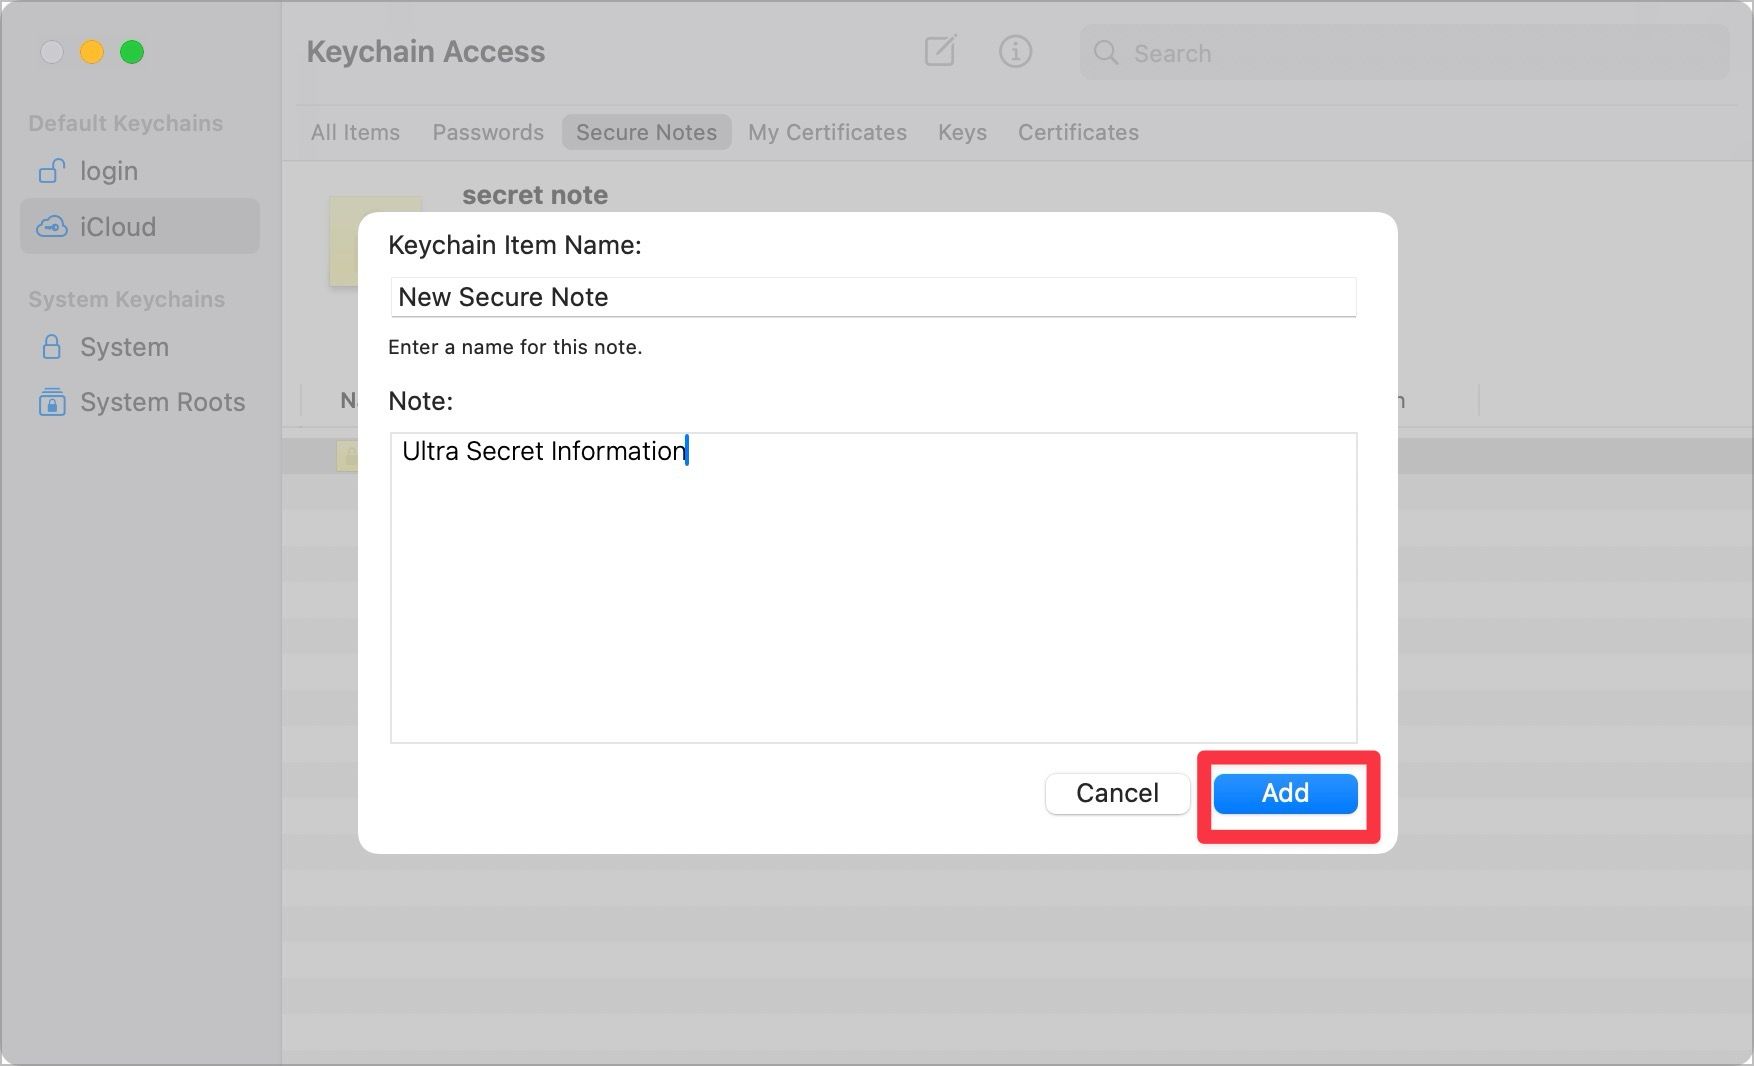Switch to the All Items tab
This screenshot has width=1754, height=1066.
tap(355, 132)
